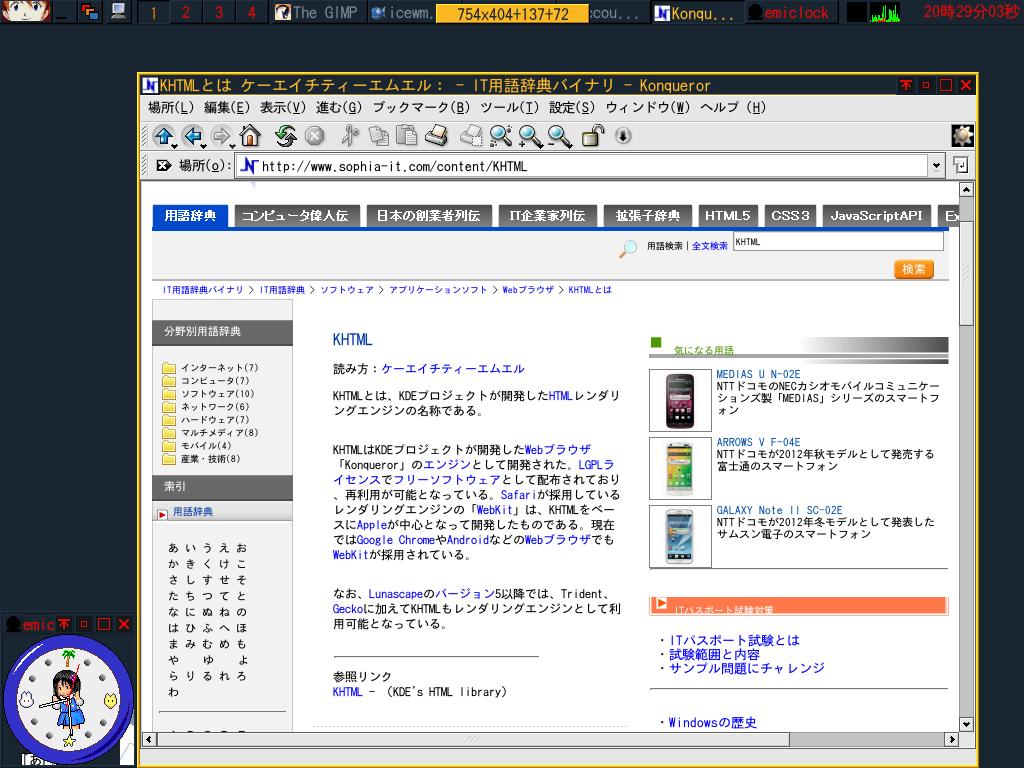Open the MEDIAS U N-02E link
Viewport: 1024px width, 768px height.
coord(758,375)
